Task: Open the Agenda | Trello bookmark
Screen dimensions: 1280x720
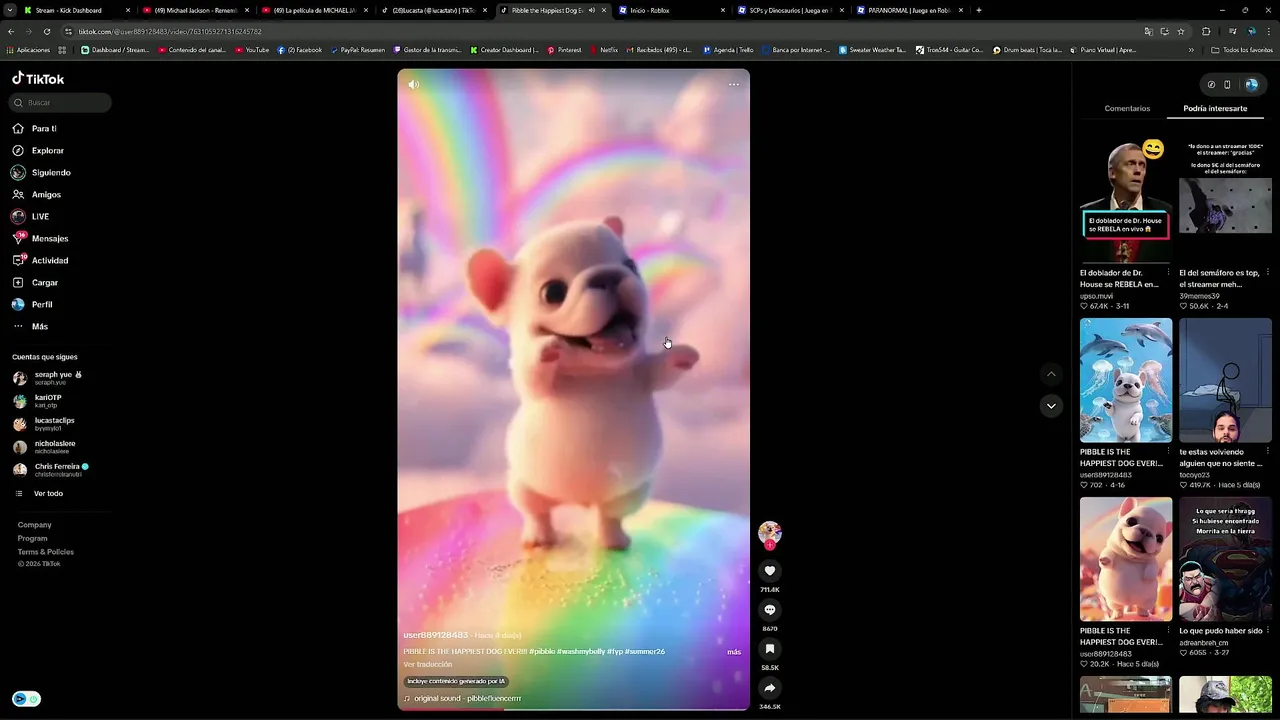Action: (x=728, y=50)
